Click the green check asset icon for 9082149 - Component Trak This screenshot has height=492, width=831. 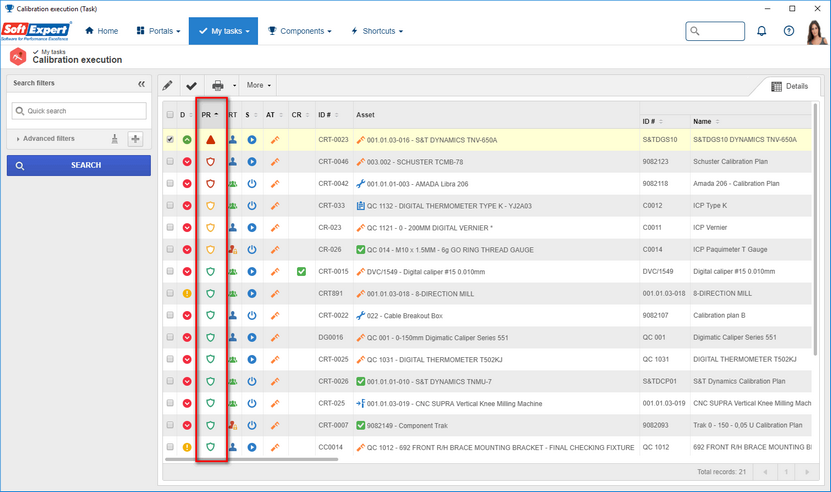pos(361,425)
